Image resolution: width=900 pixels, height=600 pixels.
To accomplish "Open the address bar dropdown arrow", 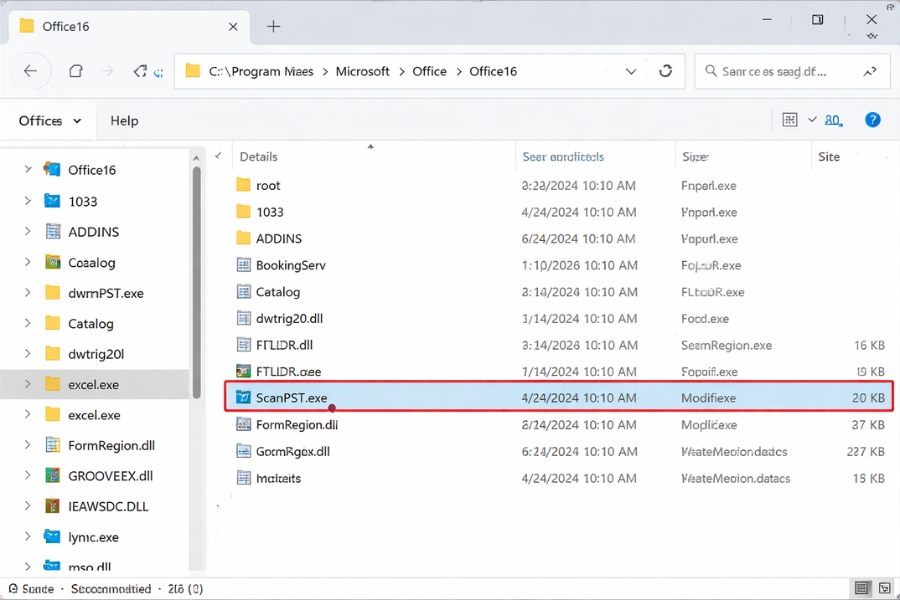I will 631,71.
